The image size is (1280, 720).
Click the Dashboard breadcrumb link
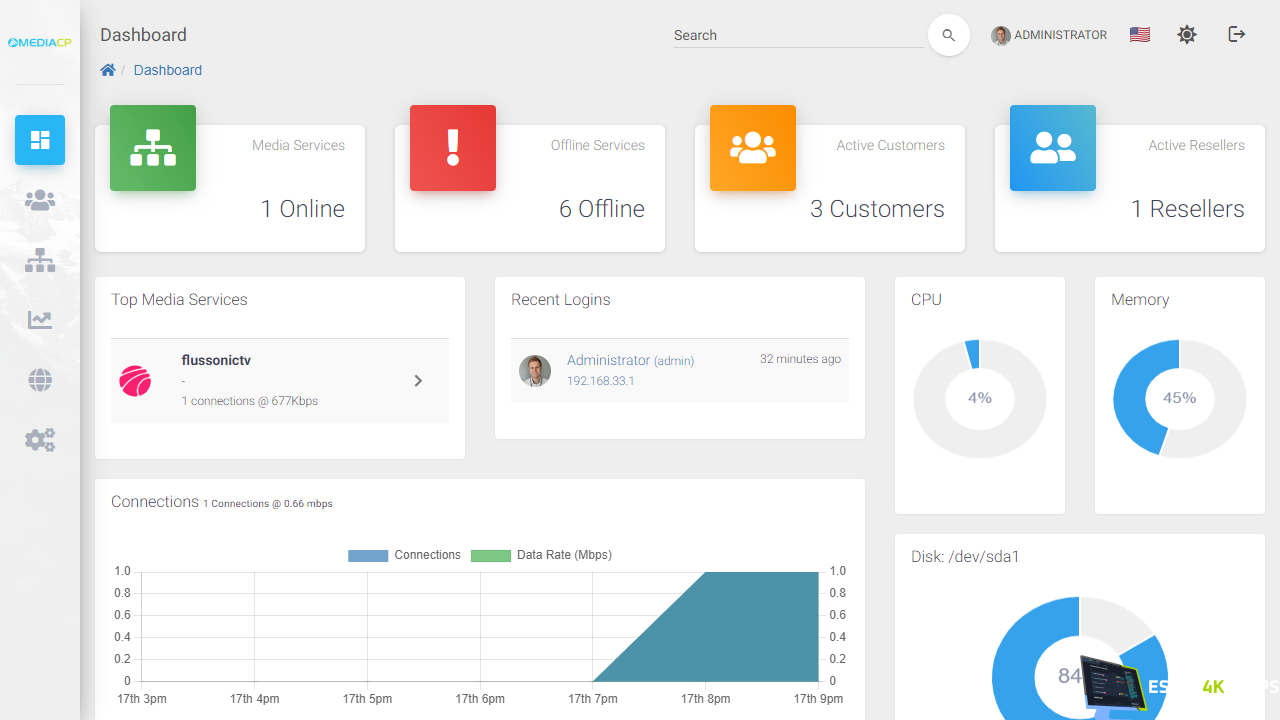tap(167, 70)
